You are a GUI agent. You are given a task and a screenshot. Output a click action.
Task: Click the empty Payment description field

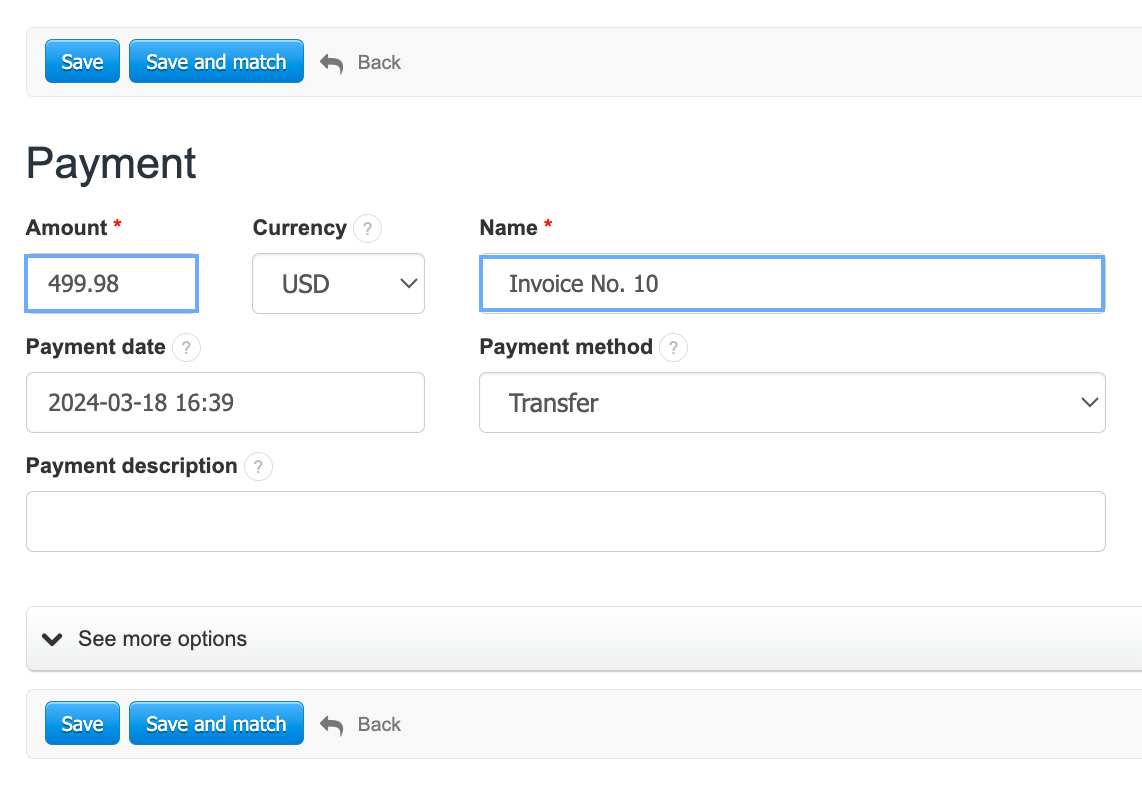[x=565, y=521]
